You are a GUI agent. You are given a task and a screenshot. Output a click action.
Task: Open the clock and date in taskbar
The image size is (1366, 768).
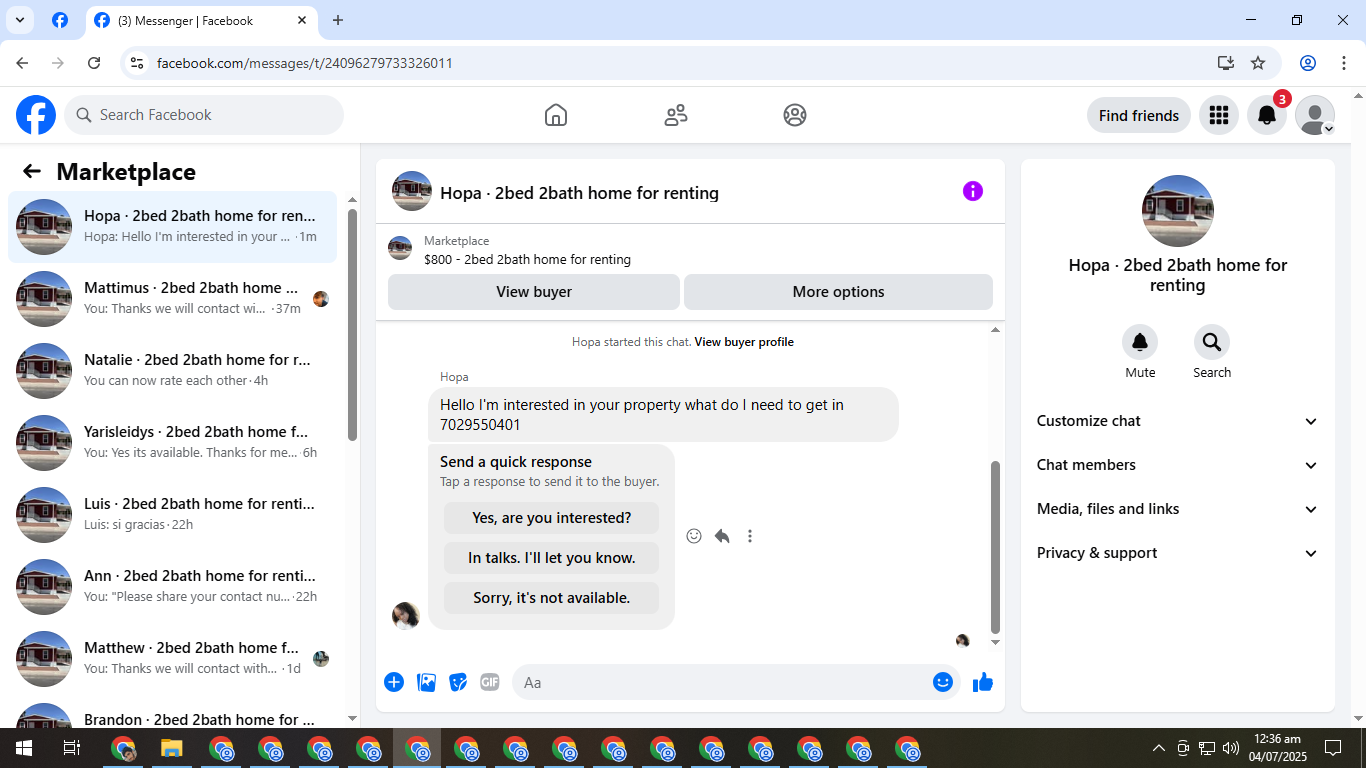pyautogui.click(x=1277, y=748)
